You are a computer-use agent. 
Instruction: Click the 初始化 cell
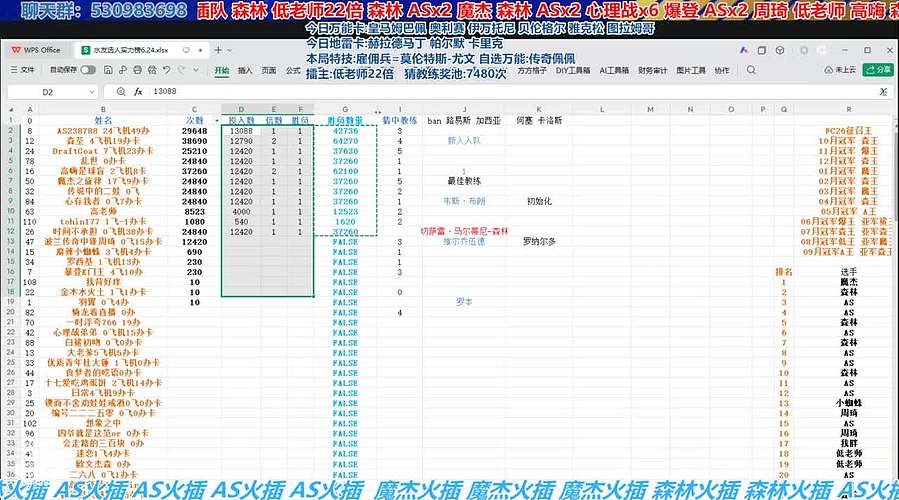[539, 201]
